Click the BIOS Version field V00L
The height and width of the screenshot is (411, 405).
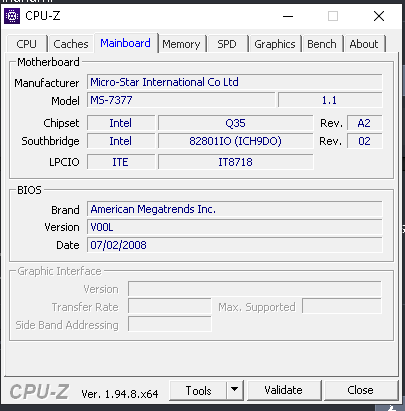(x=235, y=227)
